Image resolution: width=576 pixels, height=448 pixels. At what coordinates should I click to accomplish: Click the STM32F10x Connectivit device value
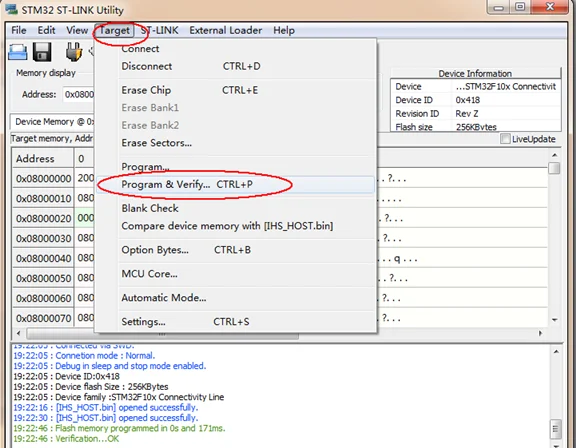[x=506, y=86]
